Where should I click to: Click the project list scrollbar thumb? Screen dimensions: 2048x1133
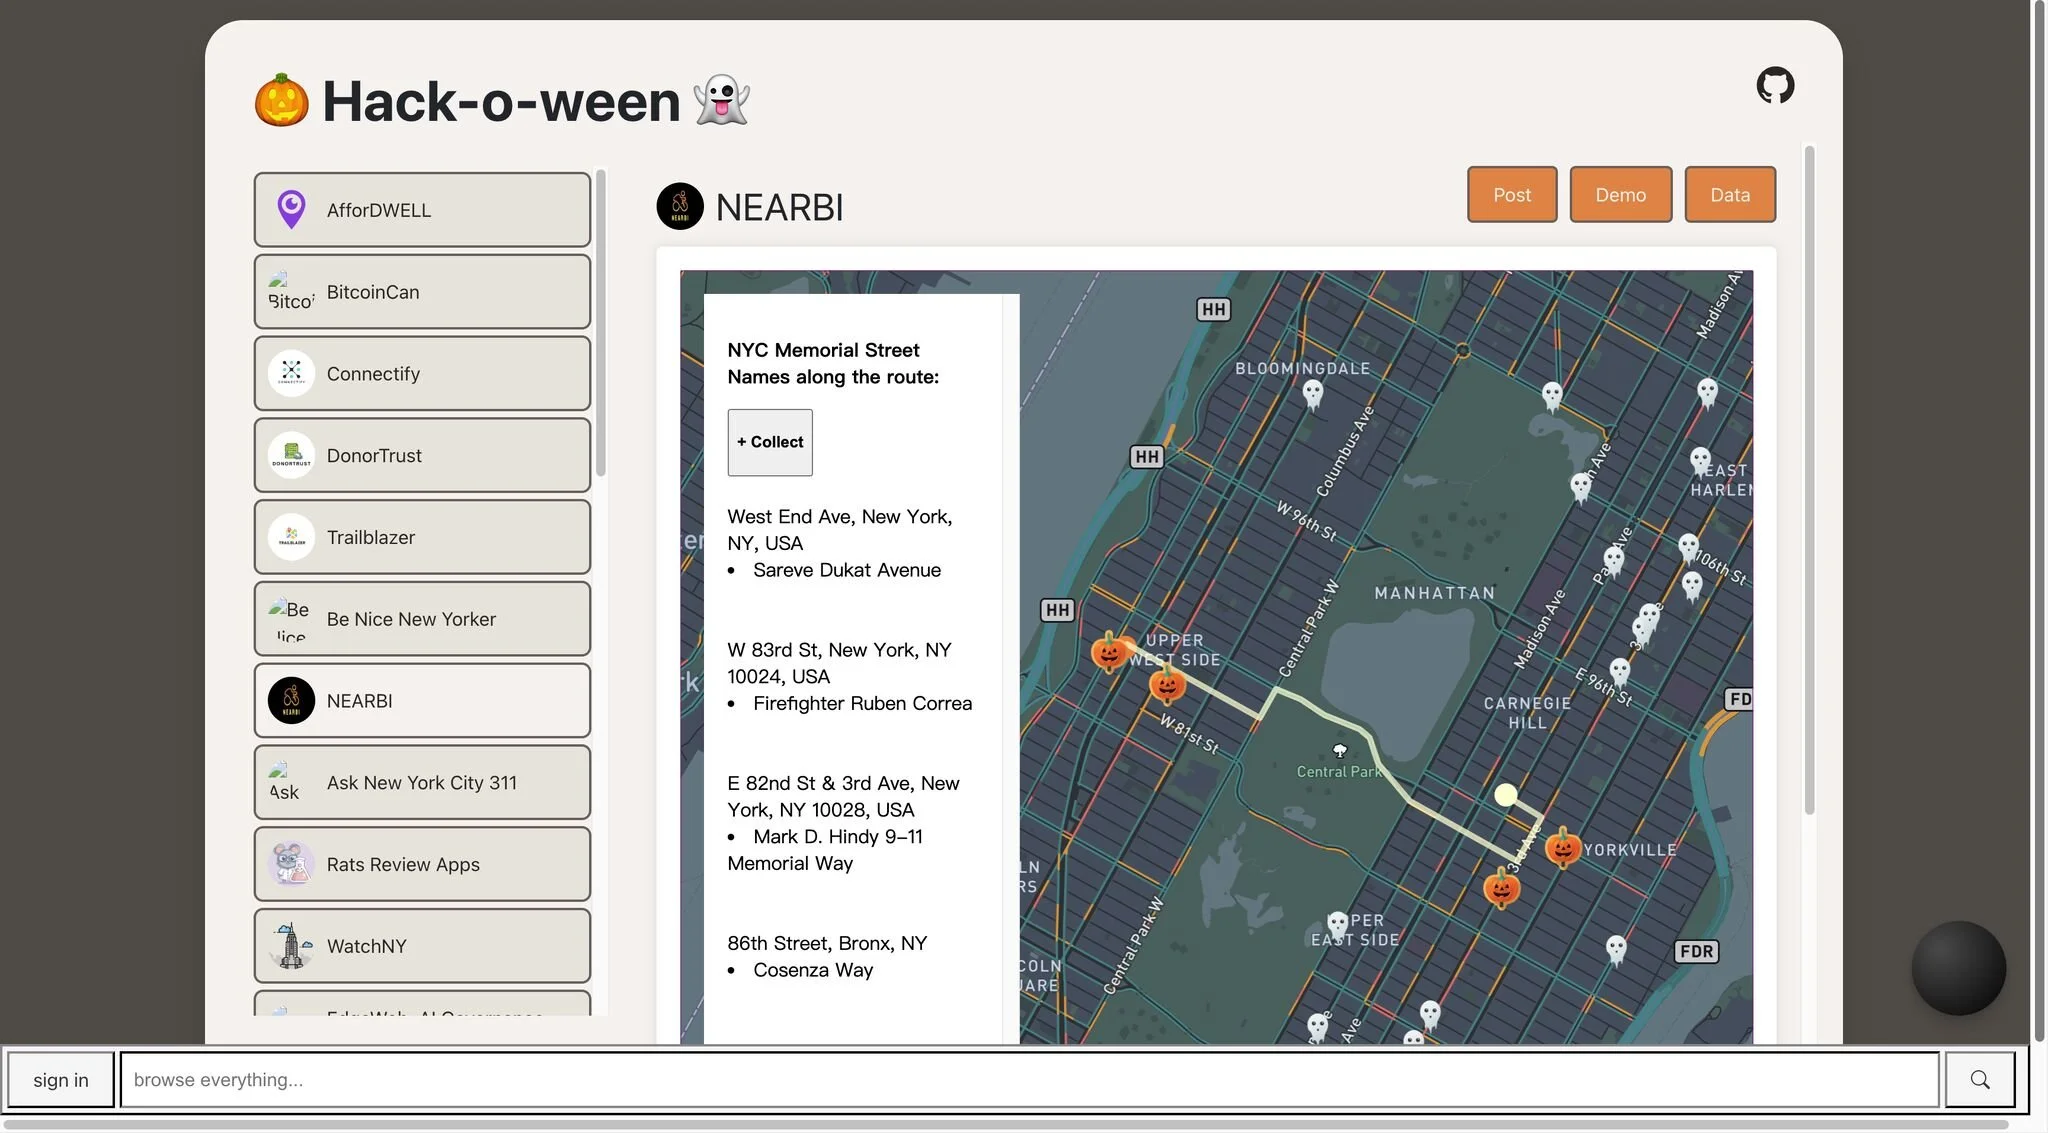click(601, 322)
